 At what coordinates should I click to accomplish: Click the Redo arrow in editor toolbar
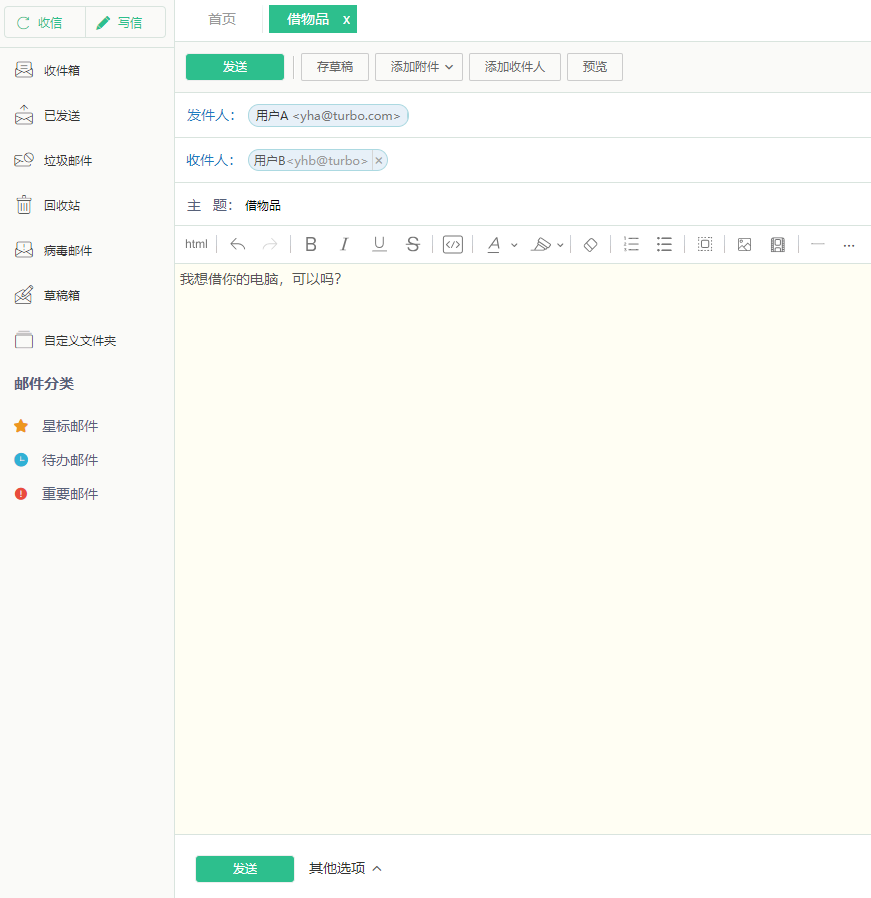click(270, 245)
